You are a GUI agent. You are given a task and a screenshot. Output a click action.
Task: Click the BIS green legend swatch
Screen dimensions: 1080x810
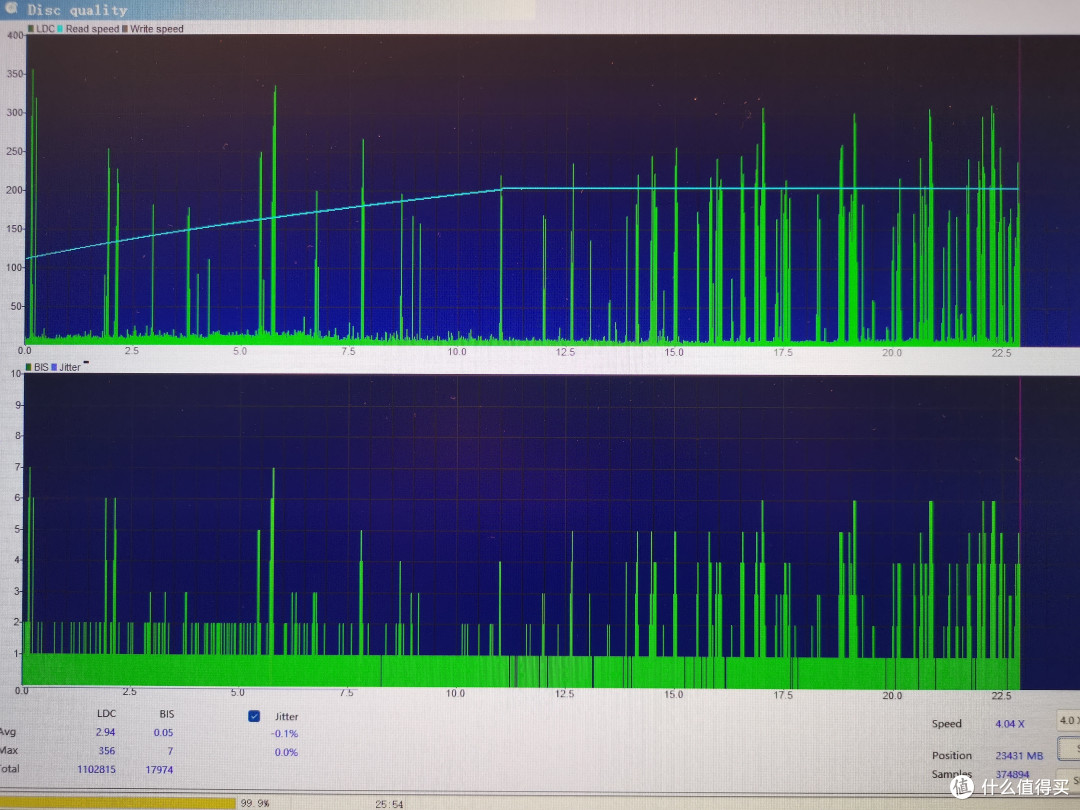pyautogui.click(x=28, y=367)
